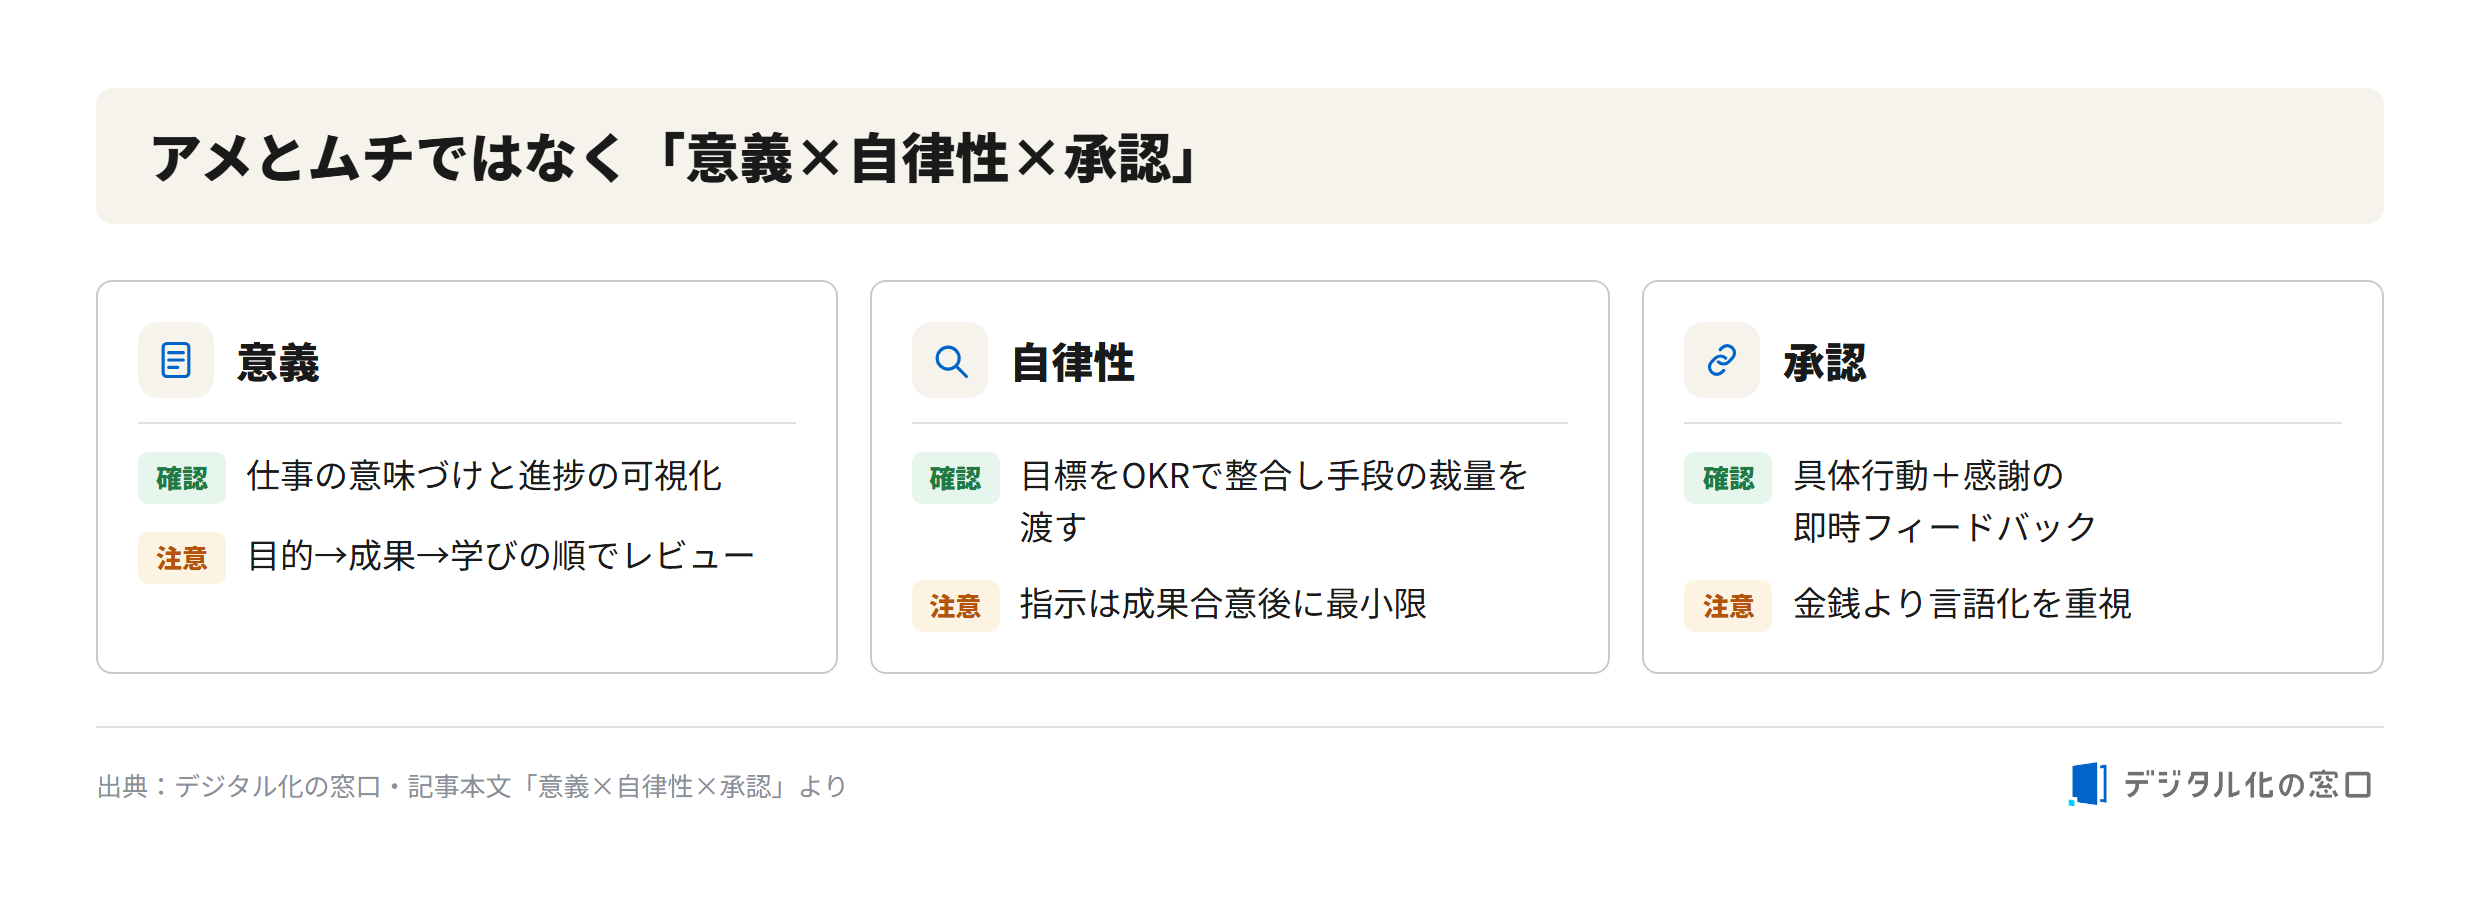Select the 意義 card heading
2480x902 pixels.
tap(278, 362)
